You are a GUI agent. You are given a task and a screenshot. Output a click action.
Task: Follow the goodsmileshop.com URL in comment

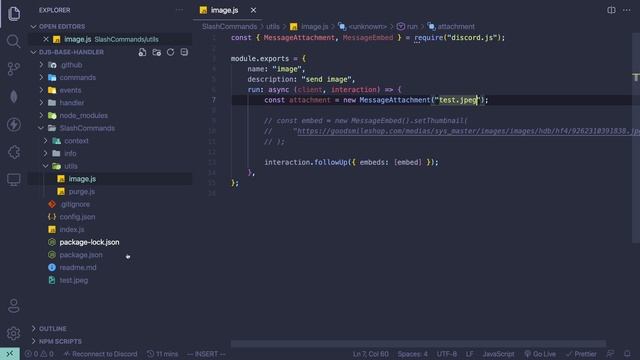468,131
